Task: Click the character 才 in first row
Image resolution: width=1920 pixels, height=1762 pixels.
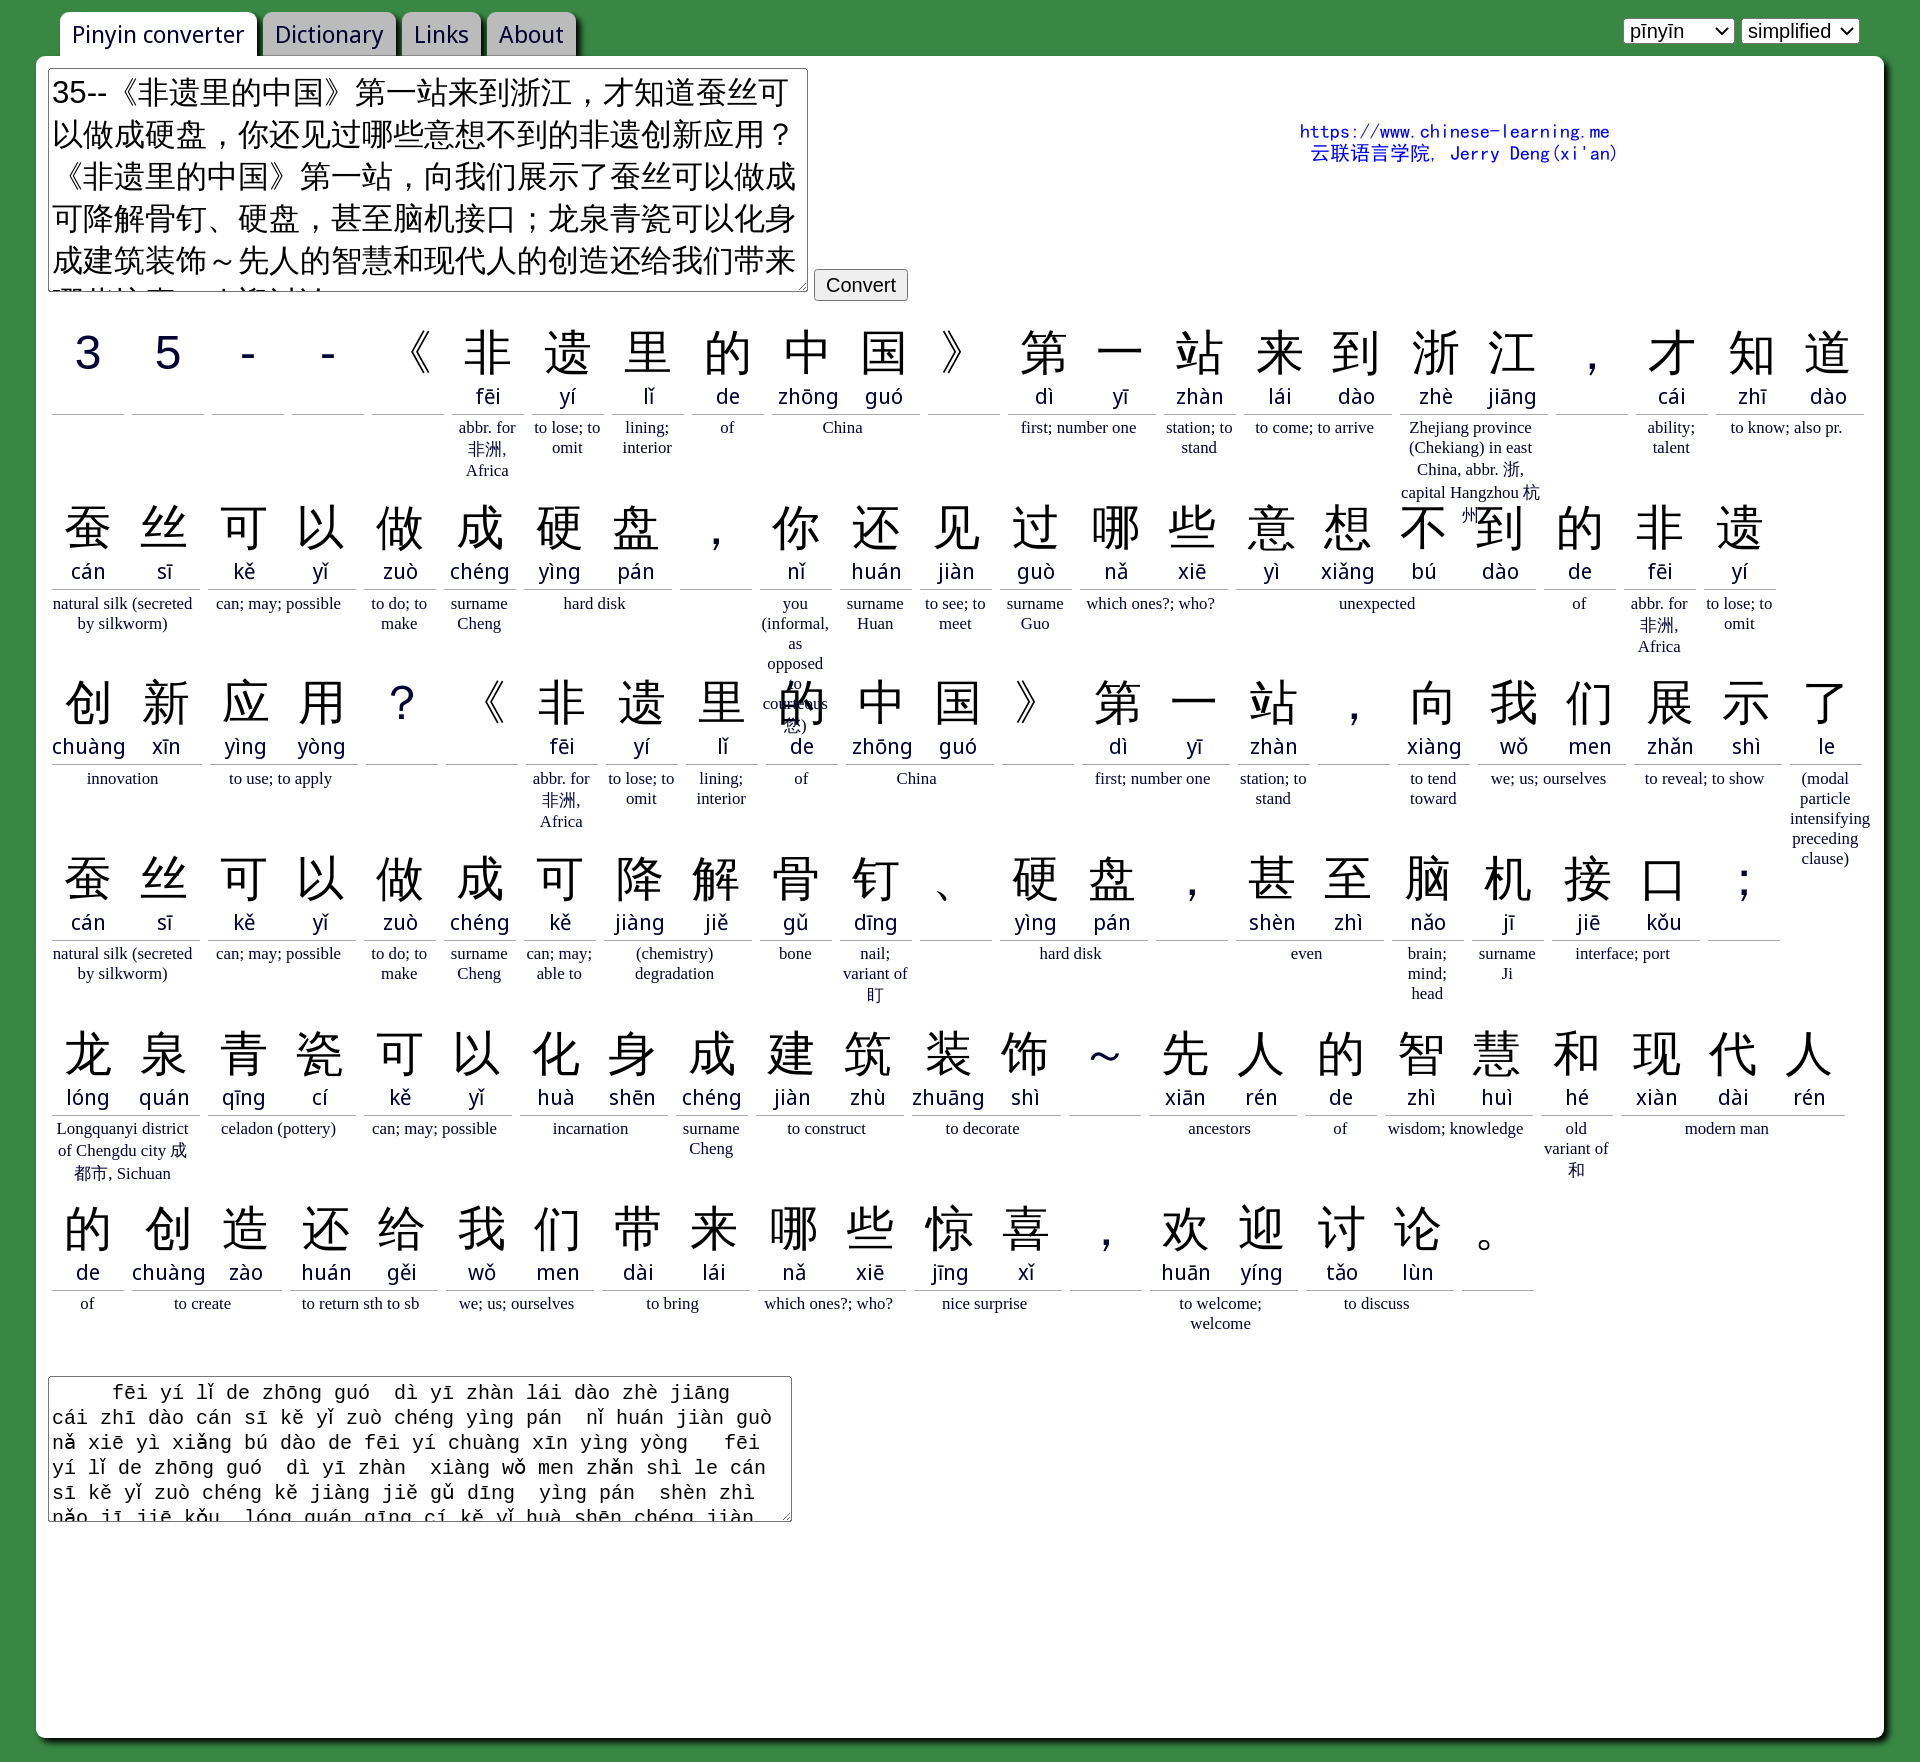Action: [x=1672, y=353]
